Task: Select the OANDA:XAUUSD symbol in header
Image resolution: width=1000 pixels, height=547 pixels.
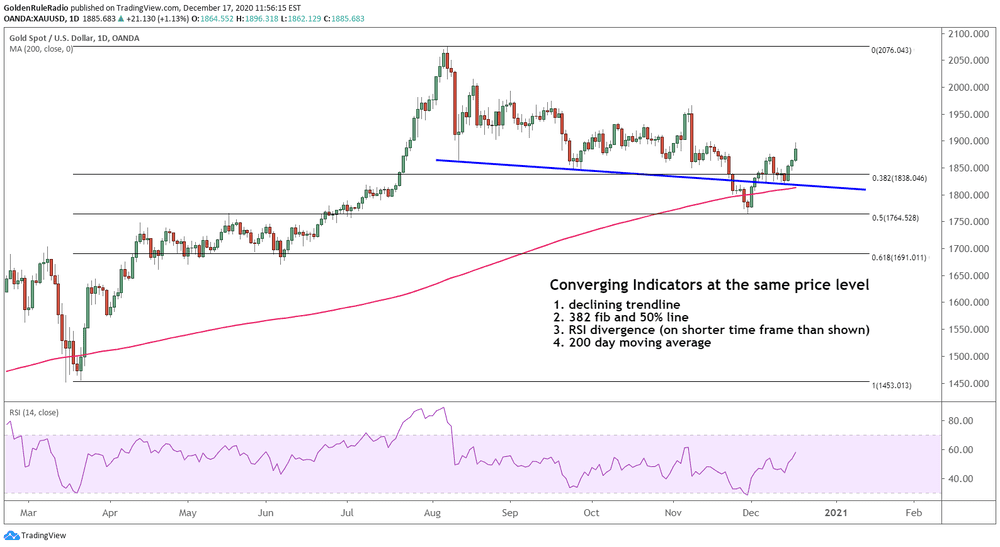Action: tap(38, 19)
